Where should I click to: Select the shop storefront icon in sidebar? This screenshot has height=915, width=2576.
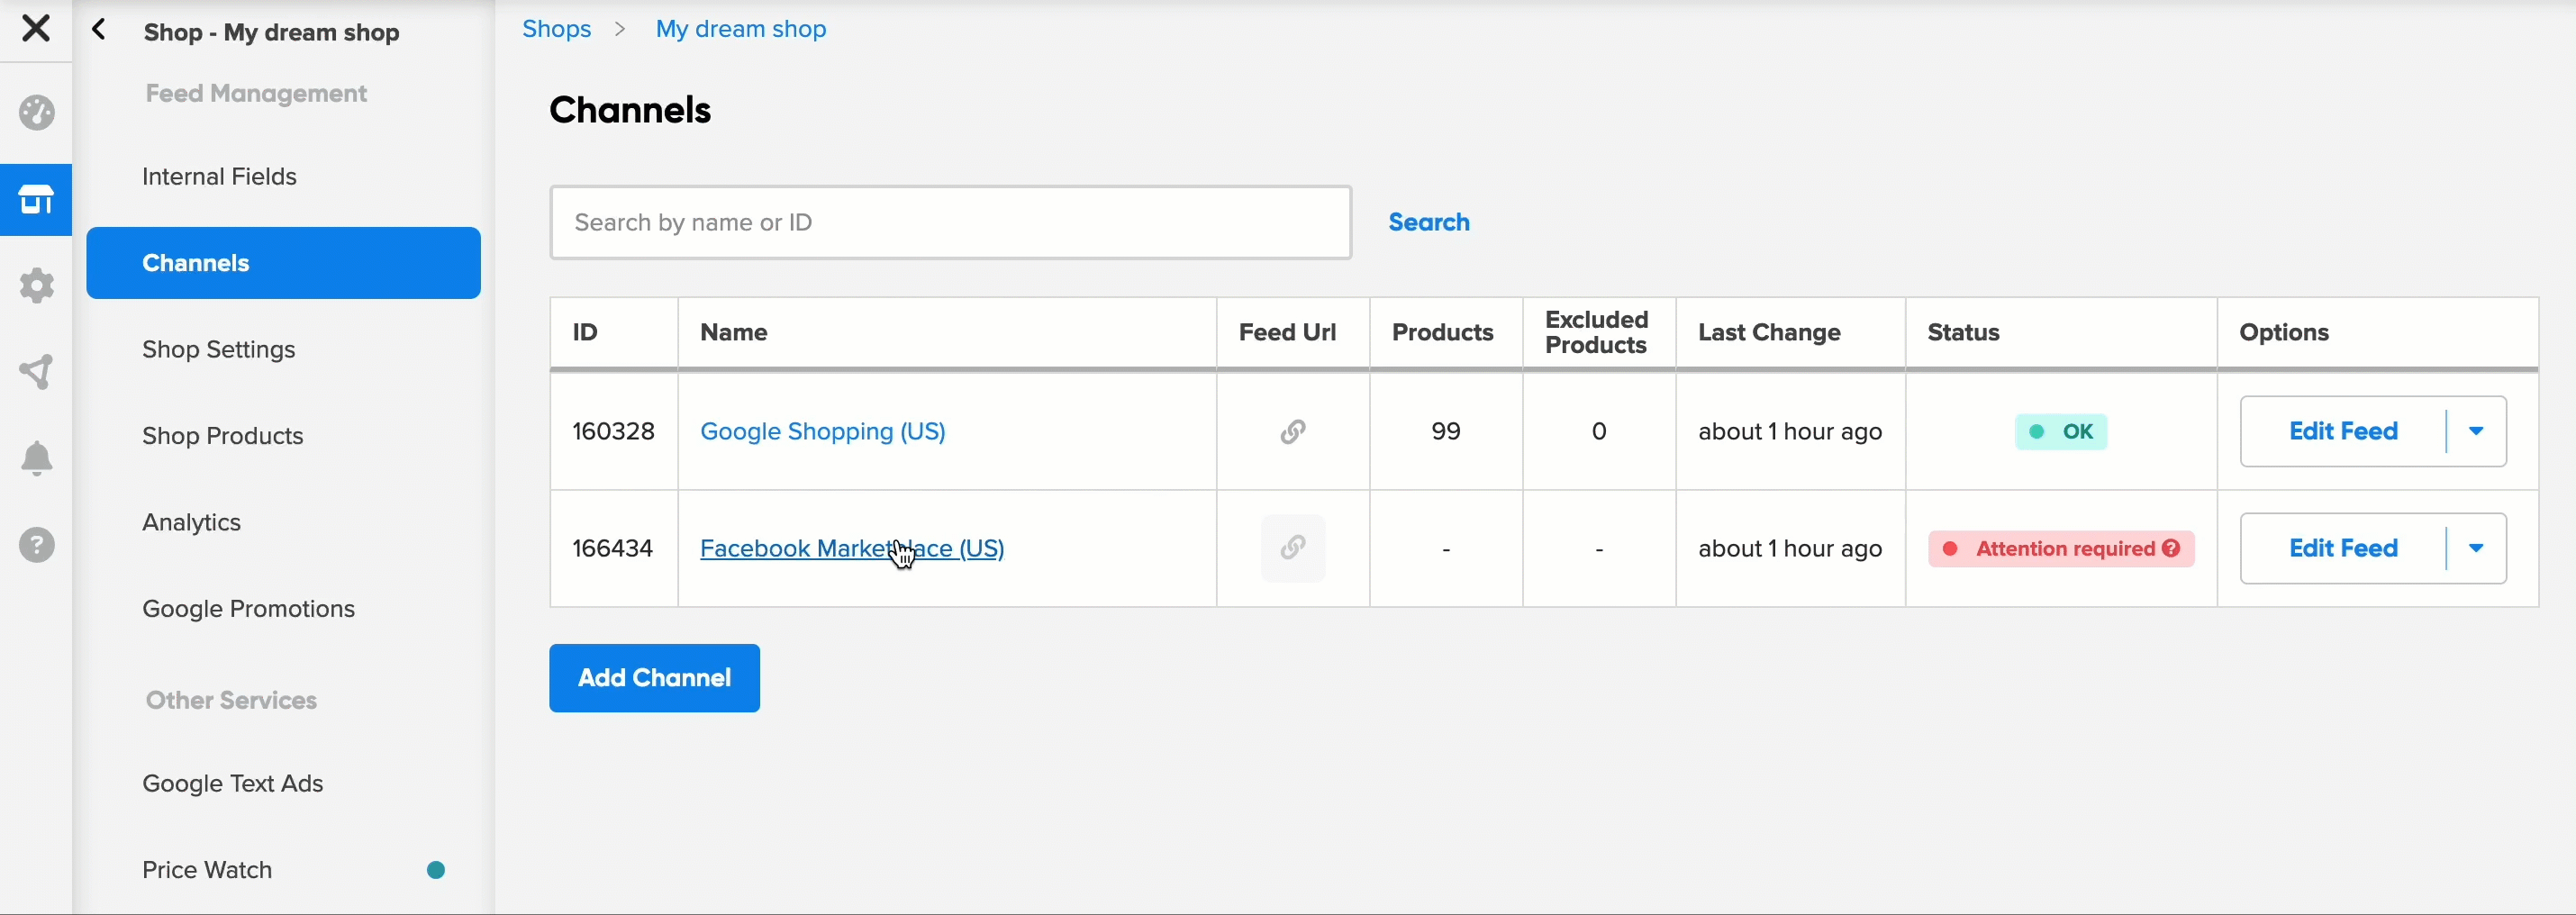tap(36, 200)
